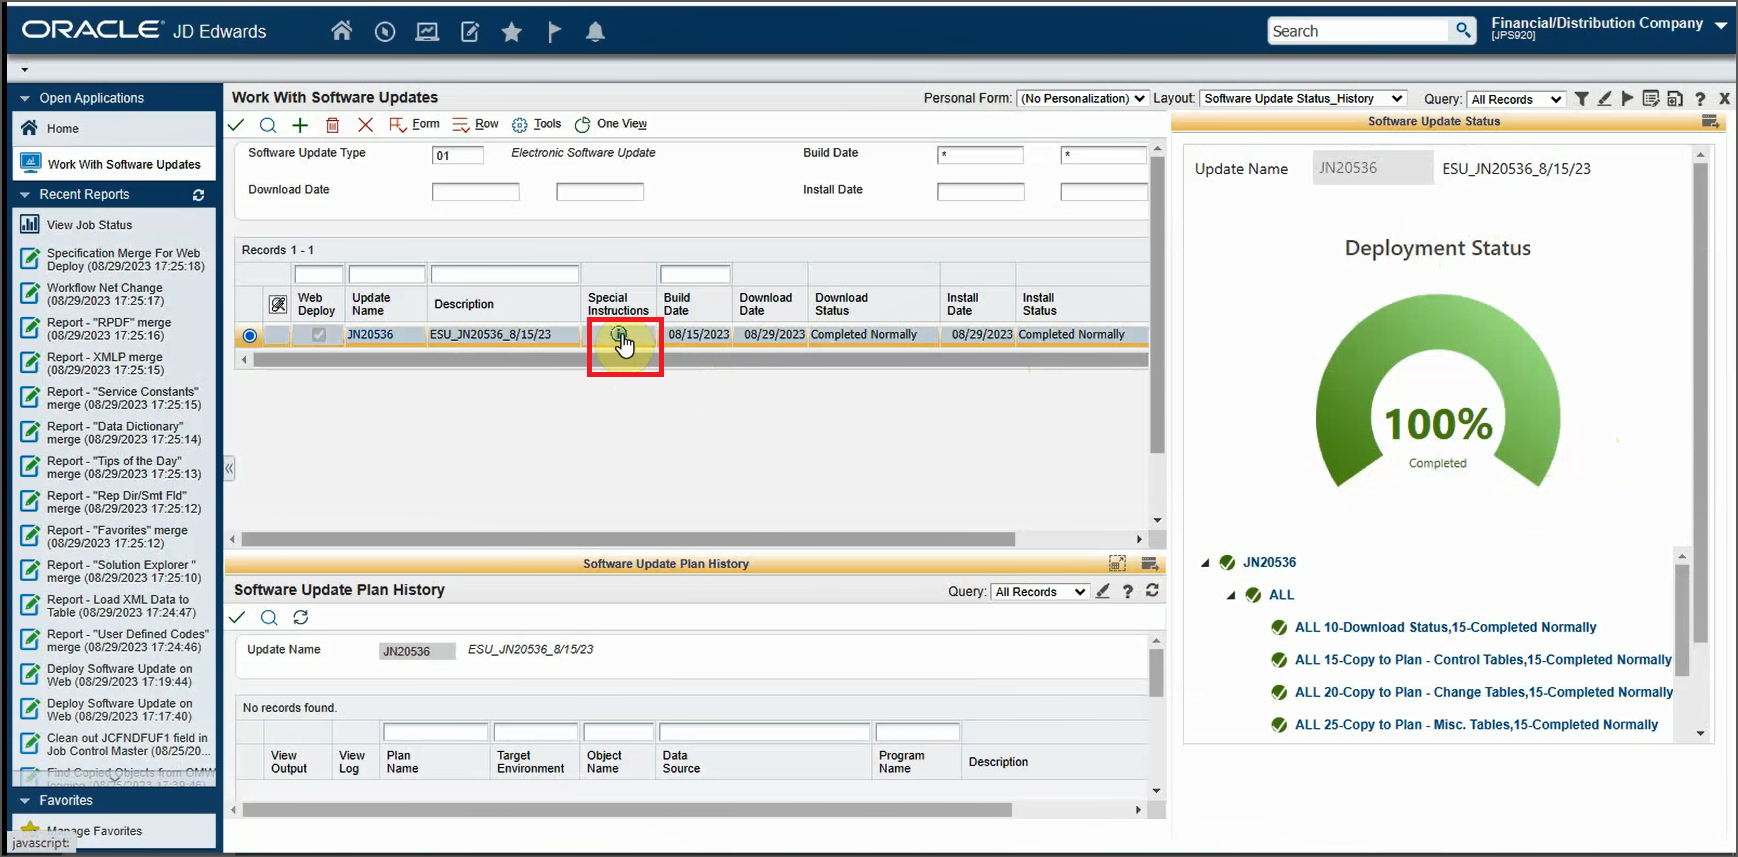This screenshot has height=857, width=1738.
Task: Open the Personal Form dropdown
Action: click(1082, 98)
